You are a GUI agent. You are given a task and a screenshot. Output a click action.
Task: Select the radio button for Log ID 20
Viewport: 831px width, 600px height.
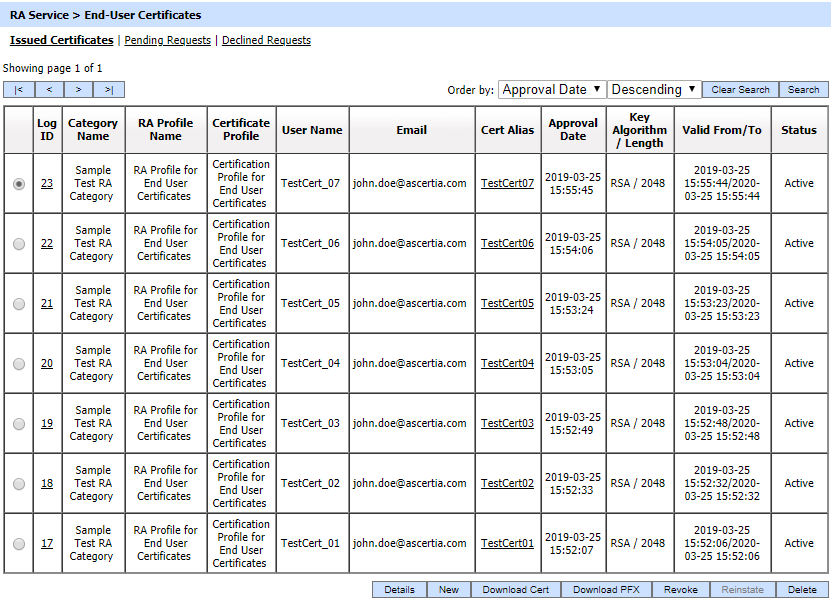(x=19, y=364)
